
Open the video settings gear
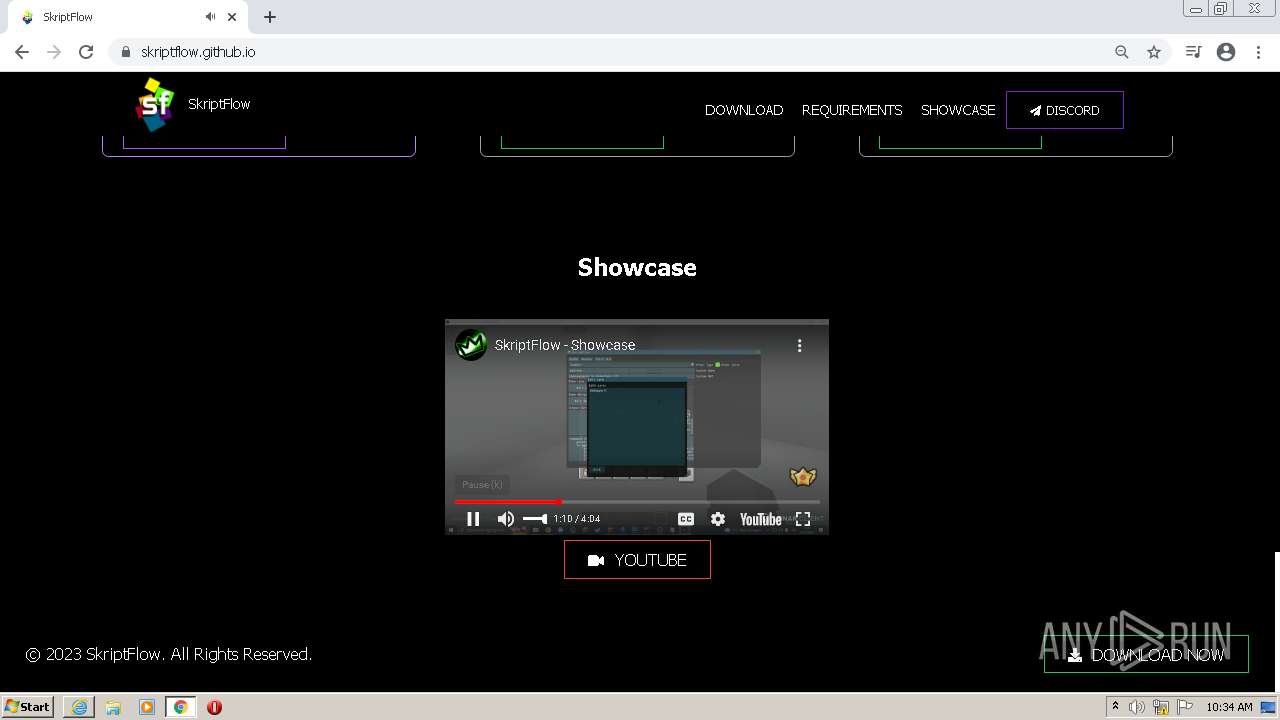(718, 519)
